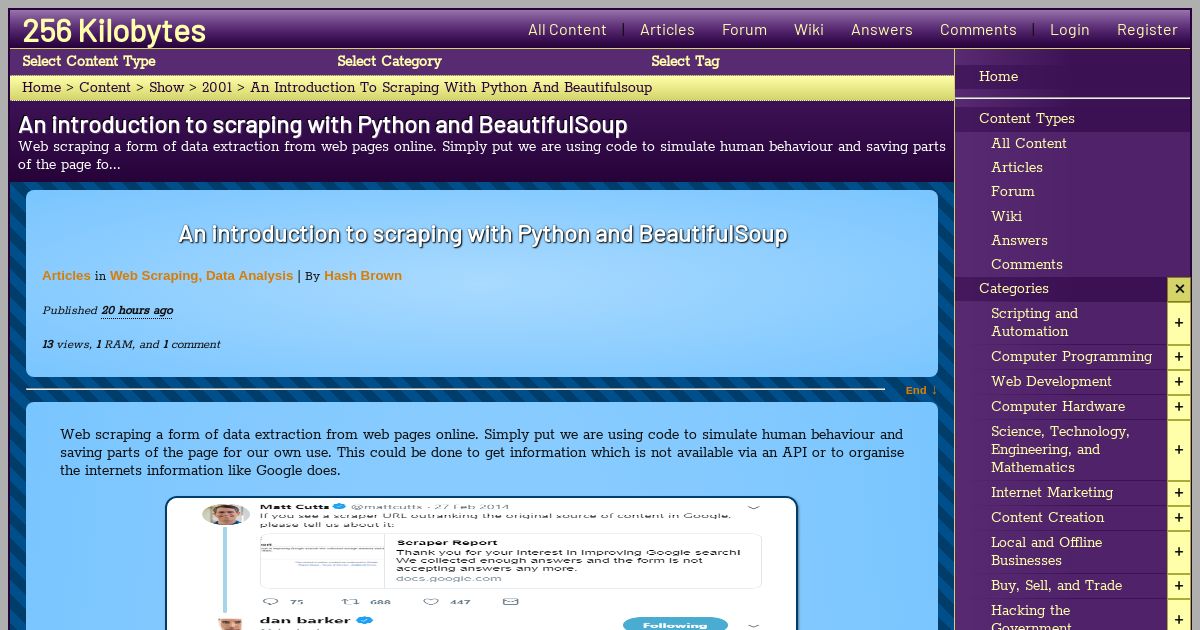
Task: Select All Content in the sidebar
Action: (x=1029, y=144)
